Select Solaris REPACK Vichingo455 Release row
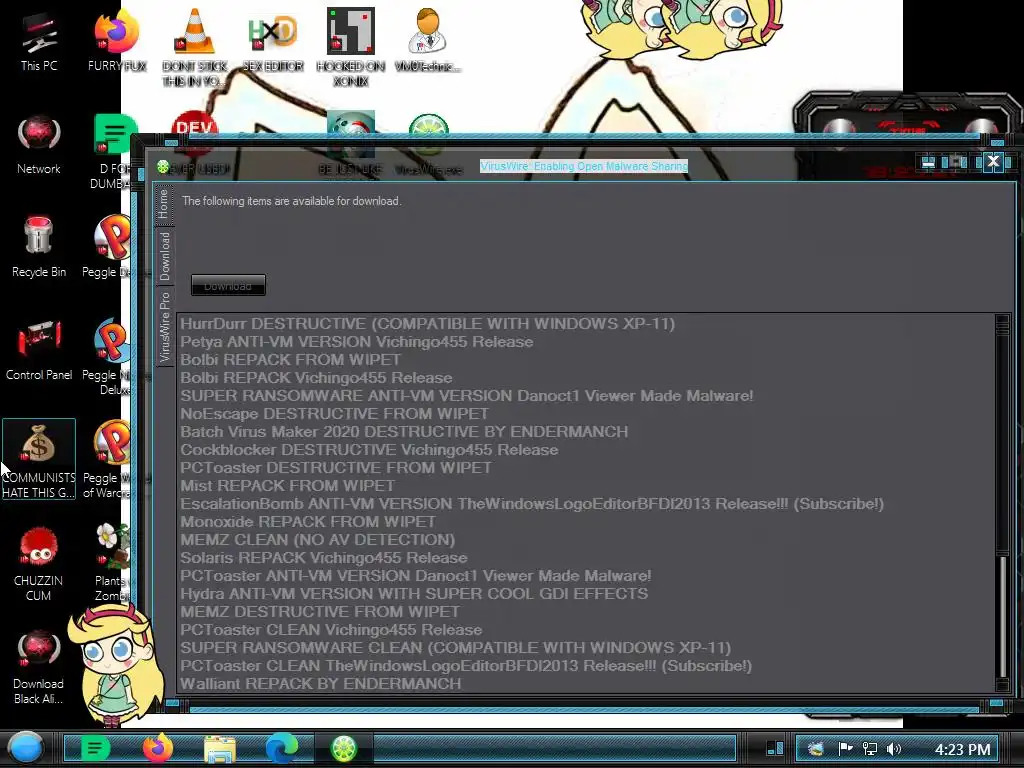The image size is (1024, 768). coord(585,558)
